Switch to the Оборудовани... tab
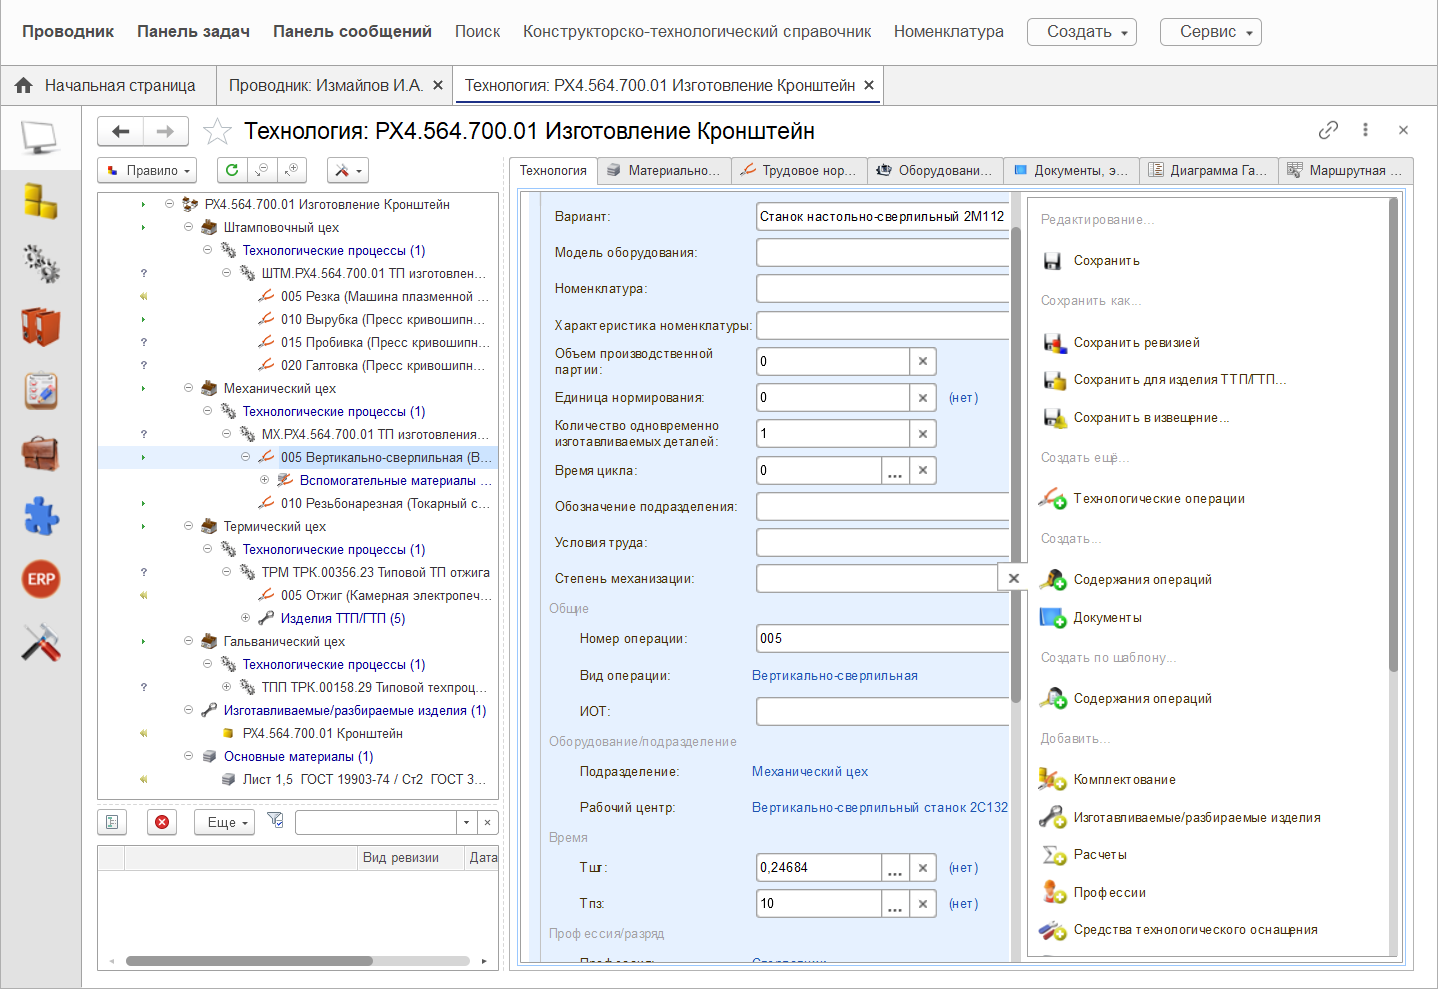Viewport: 1438px width, 989px height. coord(935,171)
